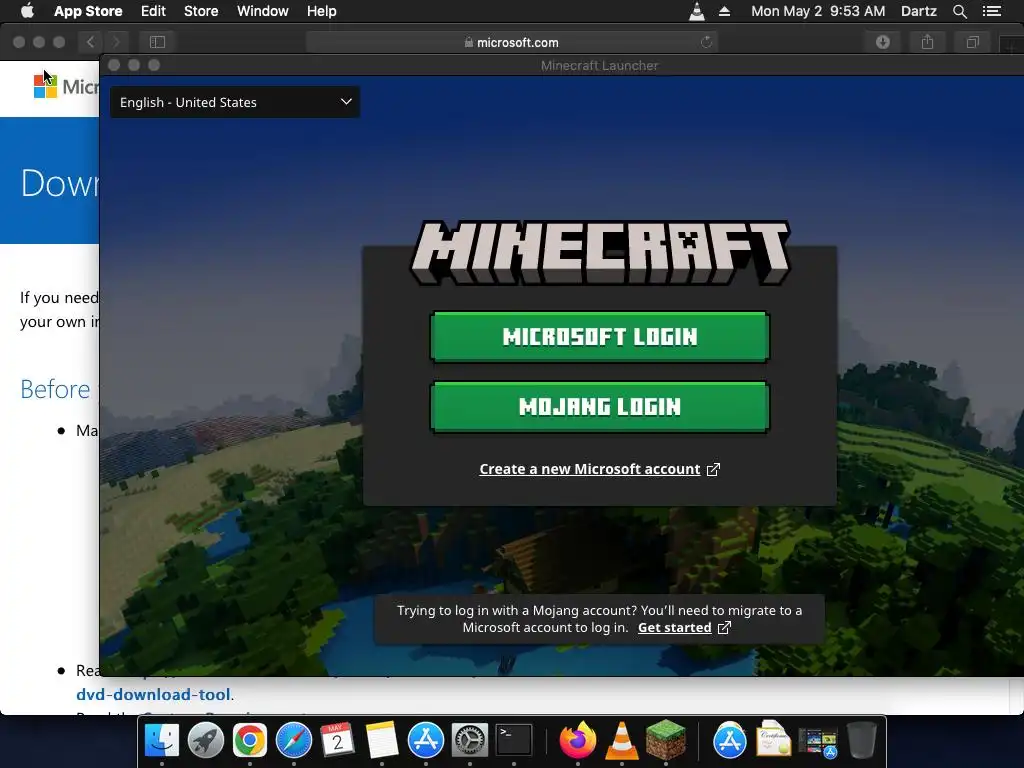This screenshot has height=768, width=1024.
Task: Open System Preferences gear in Dock
Action: [x=470, y=741]
